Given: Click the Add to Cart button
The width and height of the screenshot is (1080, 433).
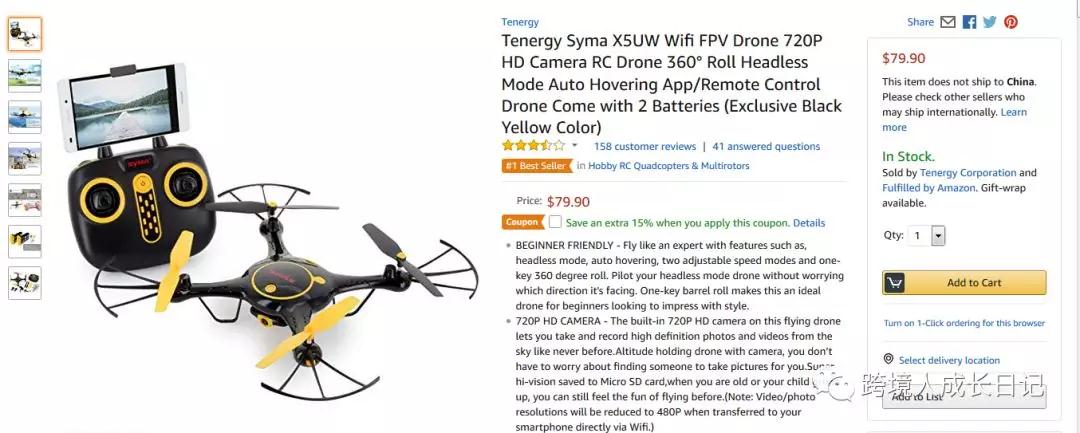Looking at the screenshot, I should [964, 283].
